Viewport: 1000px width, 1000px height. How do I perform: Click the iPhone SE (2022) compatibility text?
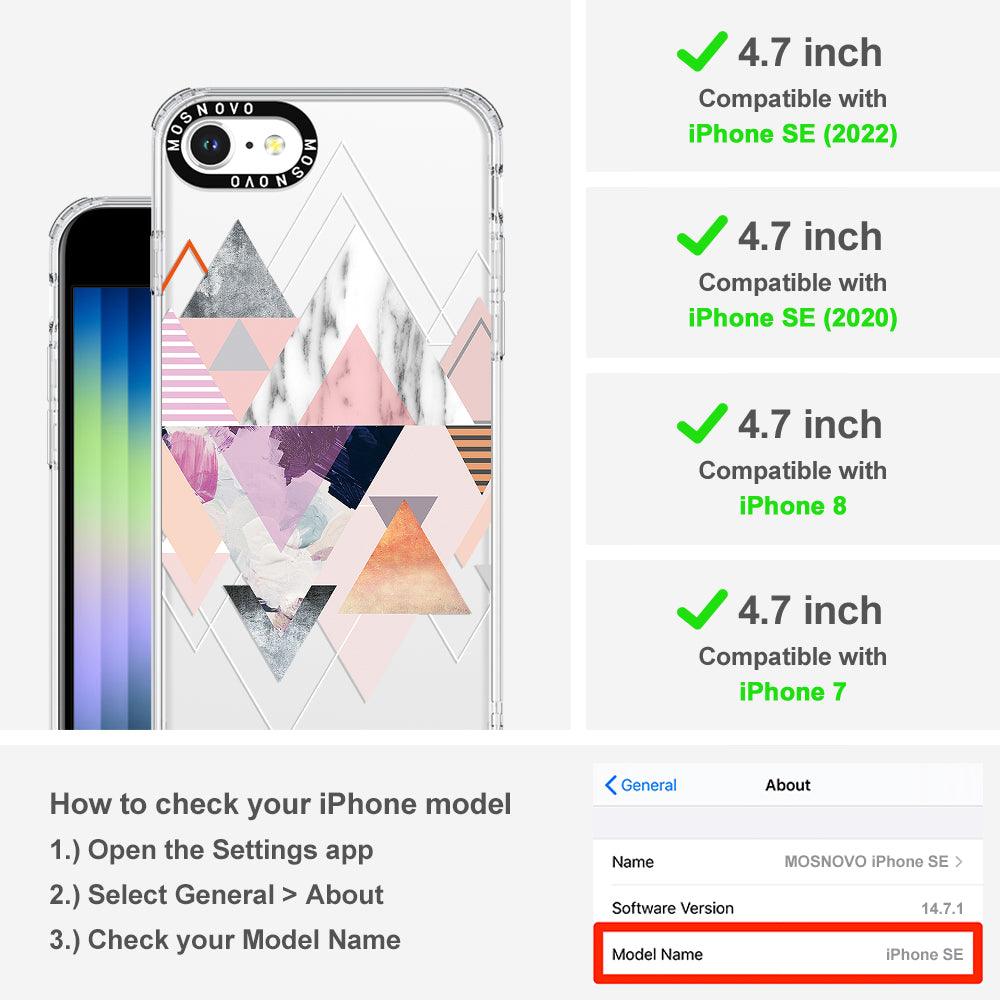[793, 134]
